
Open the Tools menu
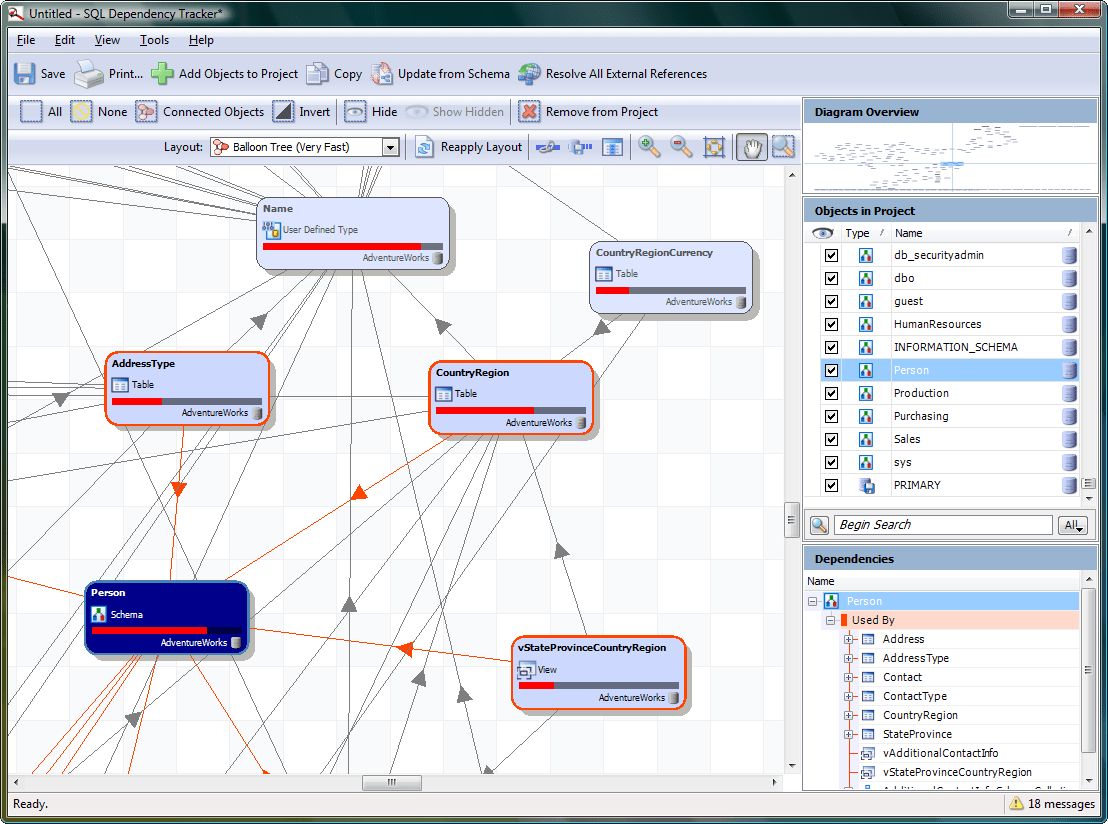153,40
